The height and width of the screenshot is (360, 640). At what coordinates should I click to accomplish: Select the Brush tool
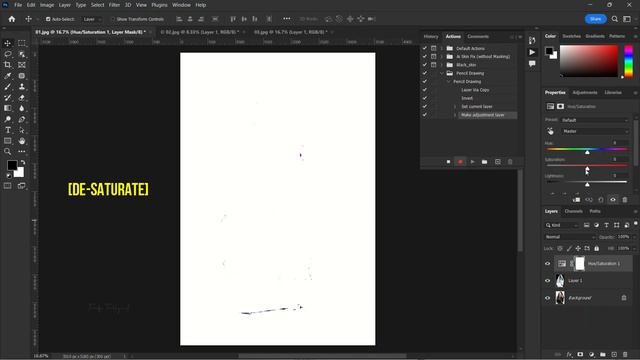[x=8, y=87]
